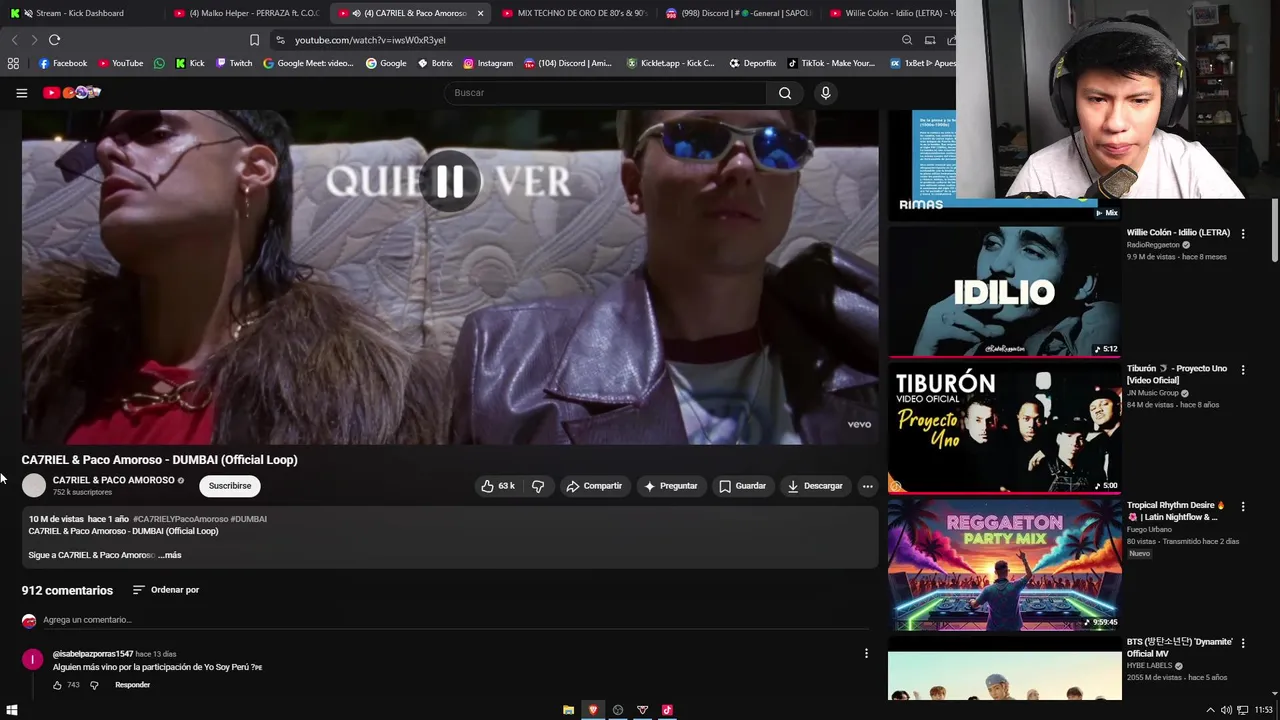1280x720 pixels.
Task: Open the Twitch bookmark
Action: 233,63
